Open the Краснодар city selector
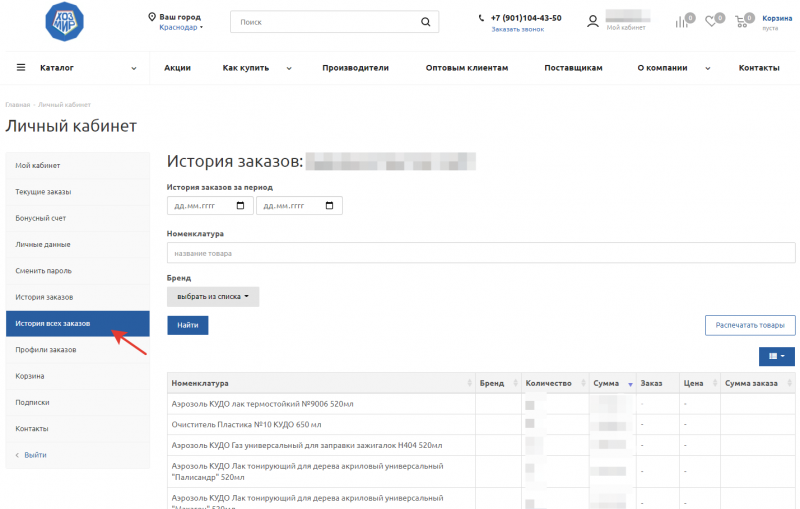Viewport: 800px width, 509px height. click(x=181, y=28)
